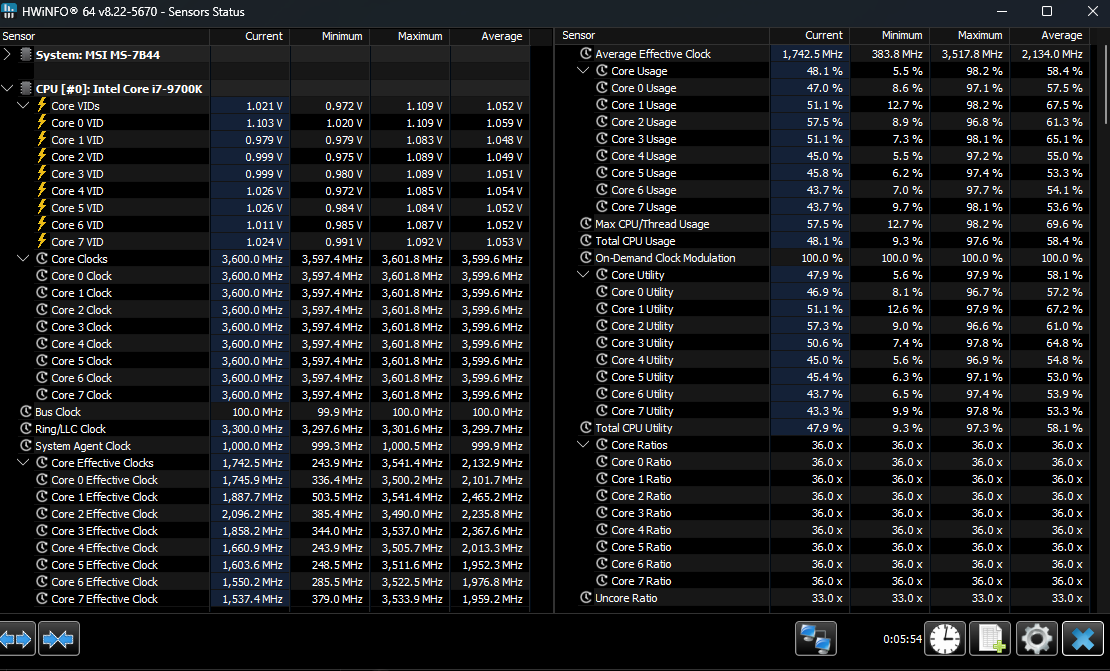This screenshot has height=671, width=1110.
Task: Click Ring/LLC Clock current value 3,300.0 MHz
Action: (251, 429)
